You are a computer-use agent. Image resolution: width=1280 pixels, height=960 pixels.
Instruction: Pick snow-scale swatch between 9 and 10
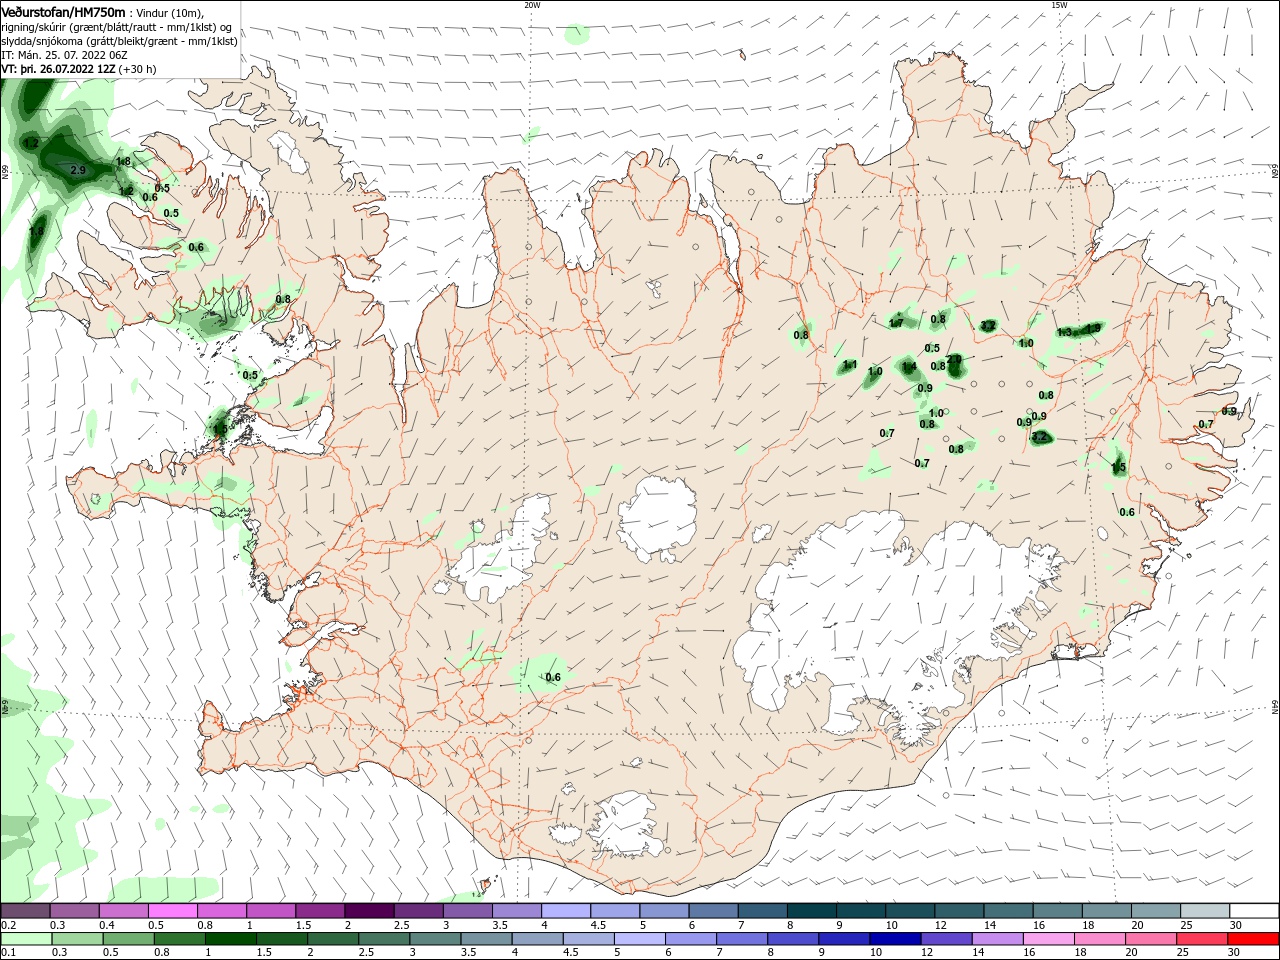[x=861, y=911]
